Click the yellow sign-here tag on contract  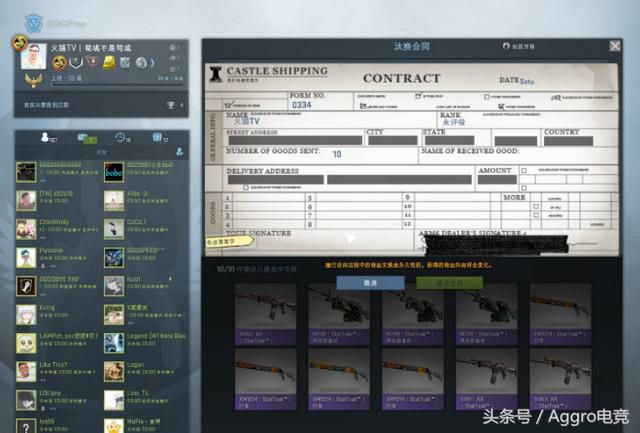(229, 241)
